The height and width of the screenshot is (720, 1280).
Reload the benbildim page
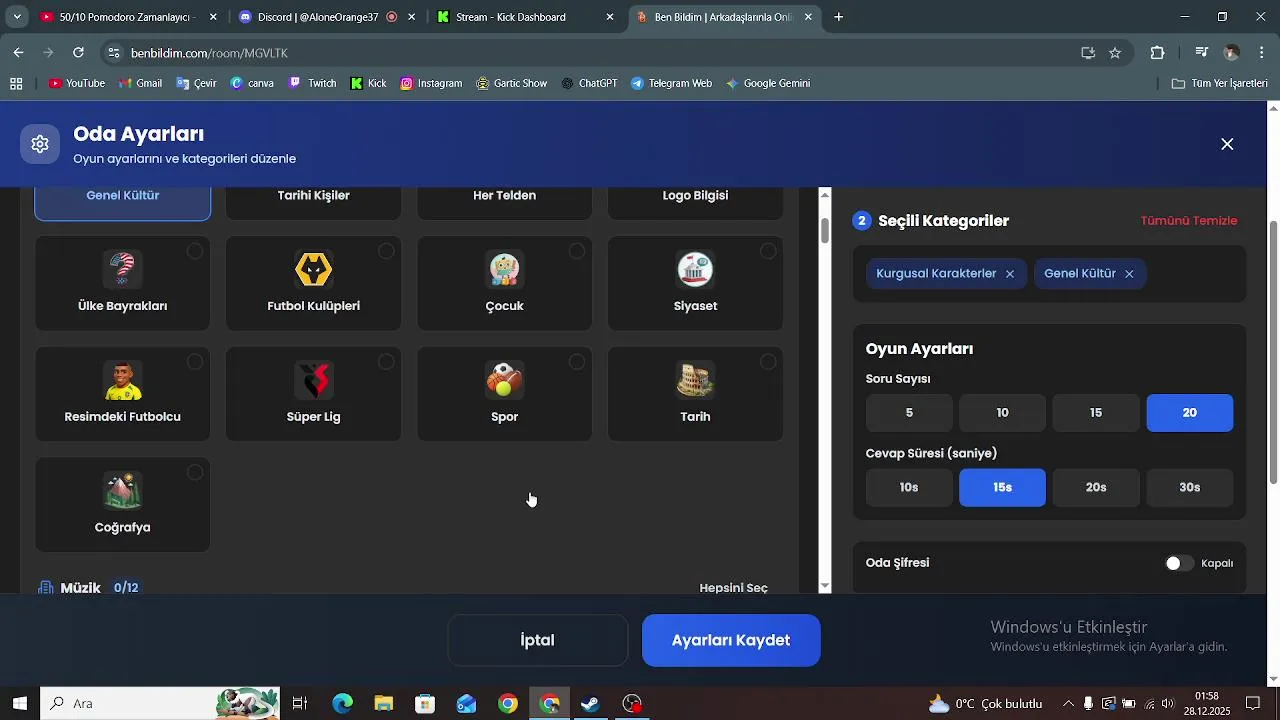(x=78, y=53)
